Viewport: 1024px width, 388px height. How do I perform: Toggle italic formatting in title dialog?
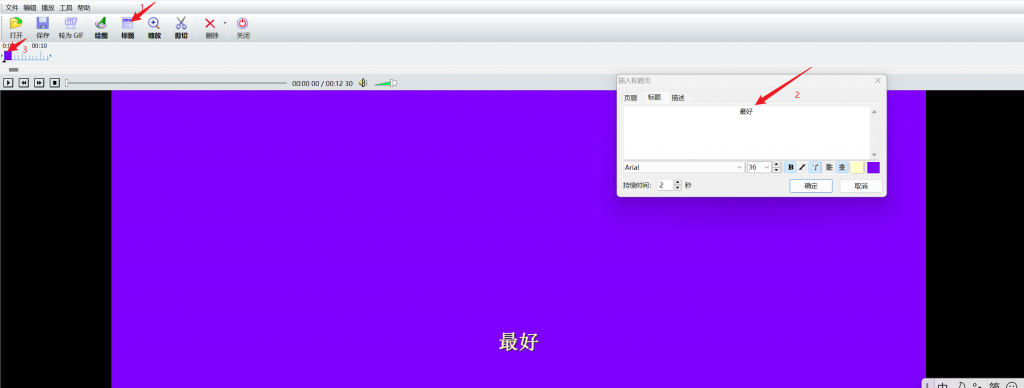pos(803,167)
